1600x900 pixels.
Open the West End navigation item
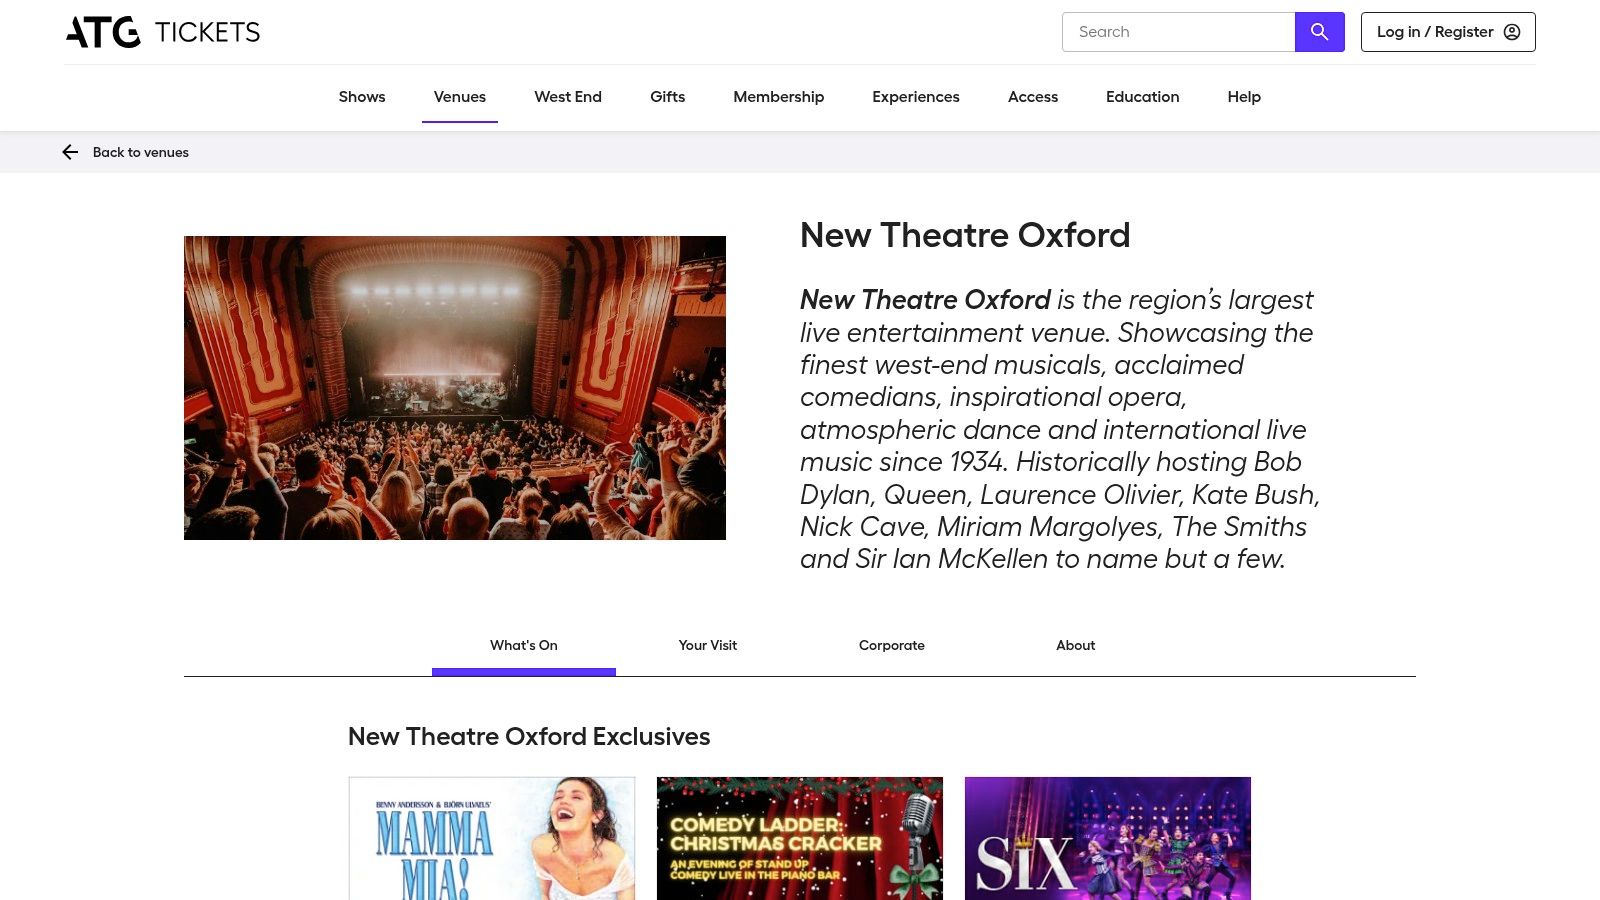click(567, 97)
